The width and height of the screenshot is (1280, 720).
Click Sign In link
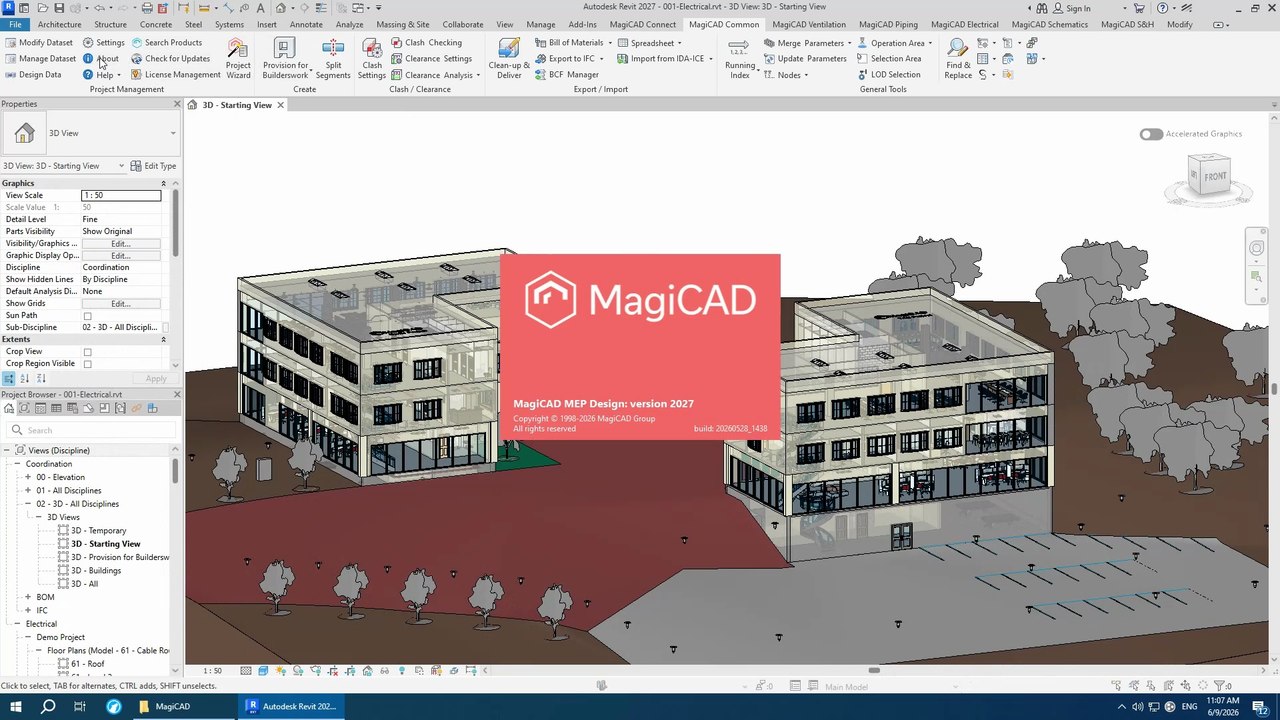point(1072,8)
